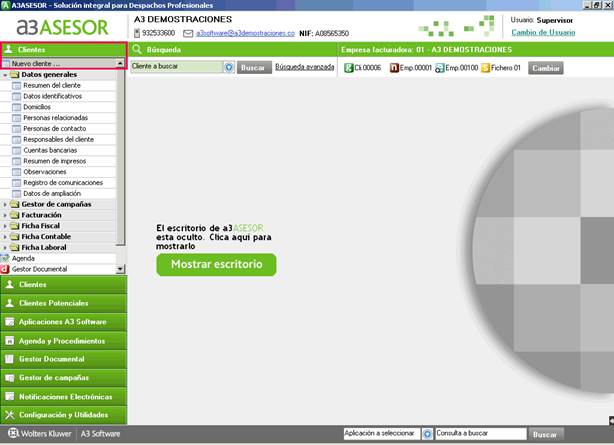Open the Cl.00006 green application icon
The height and width of the screenshot is (445, 614).
(349, 68)
